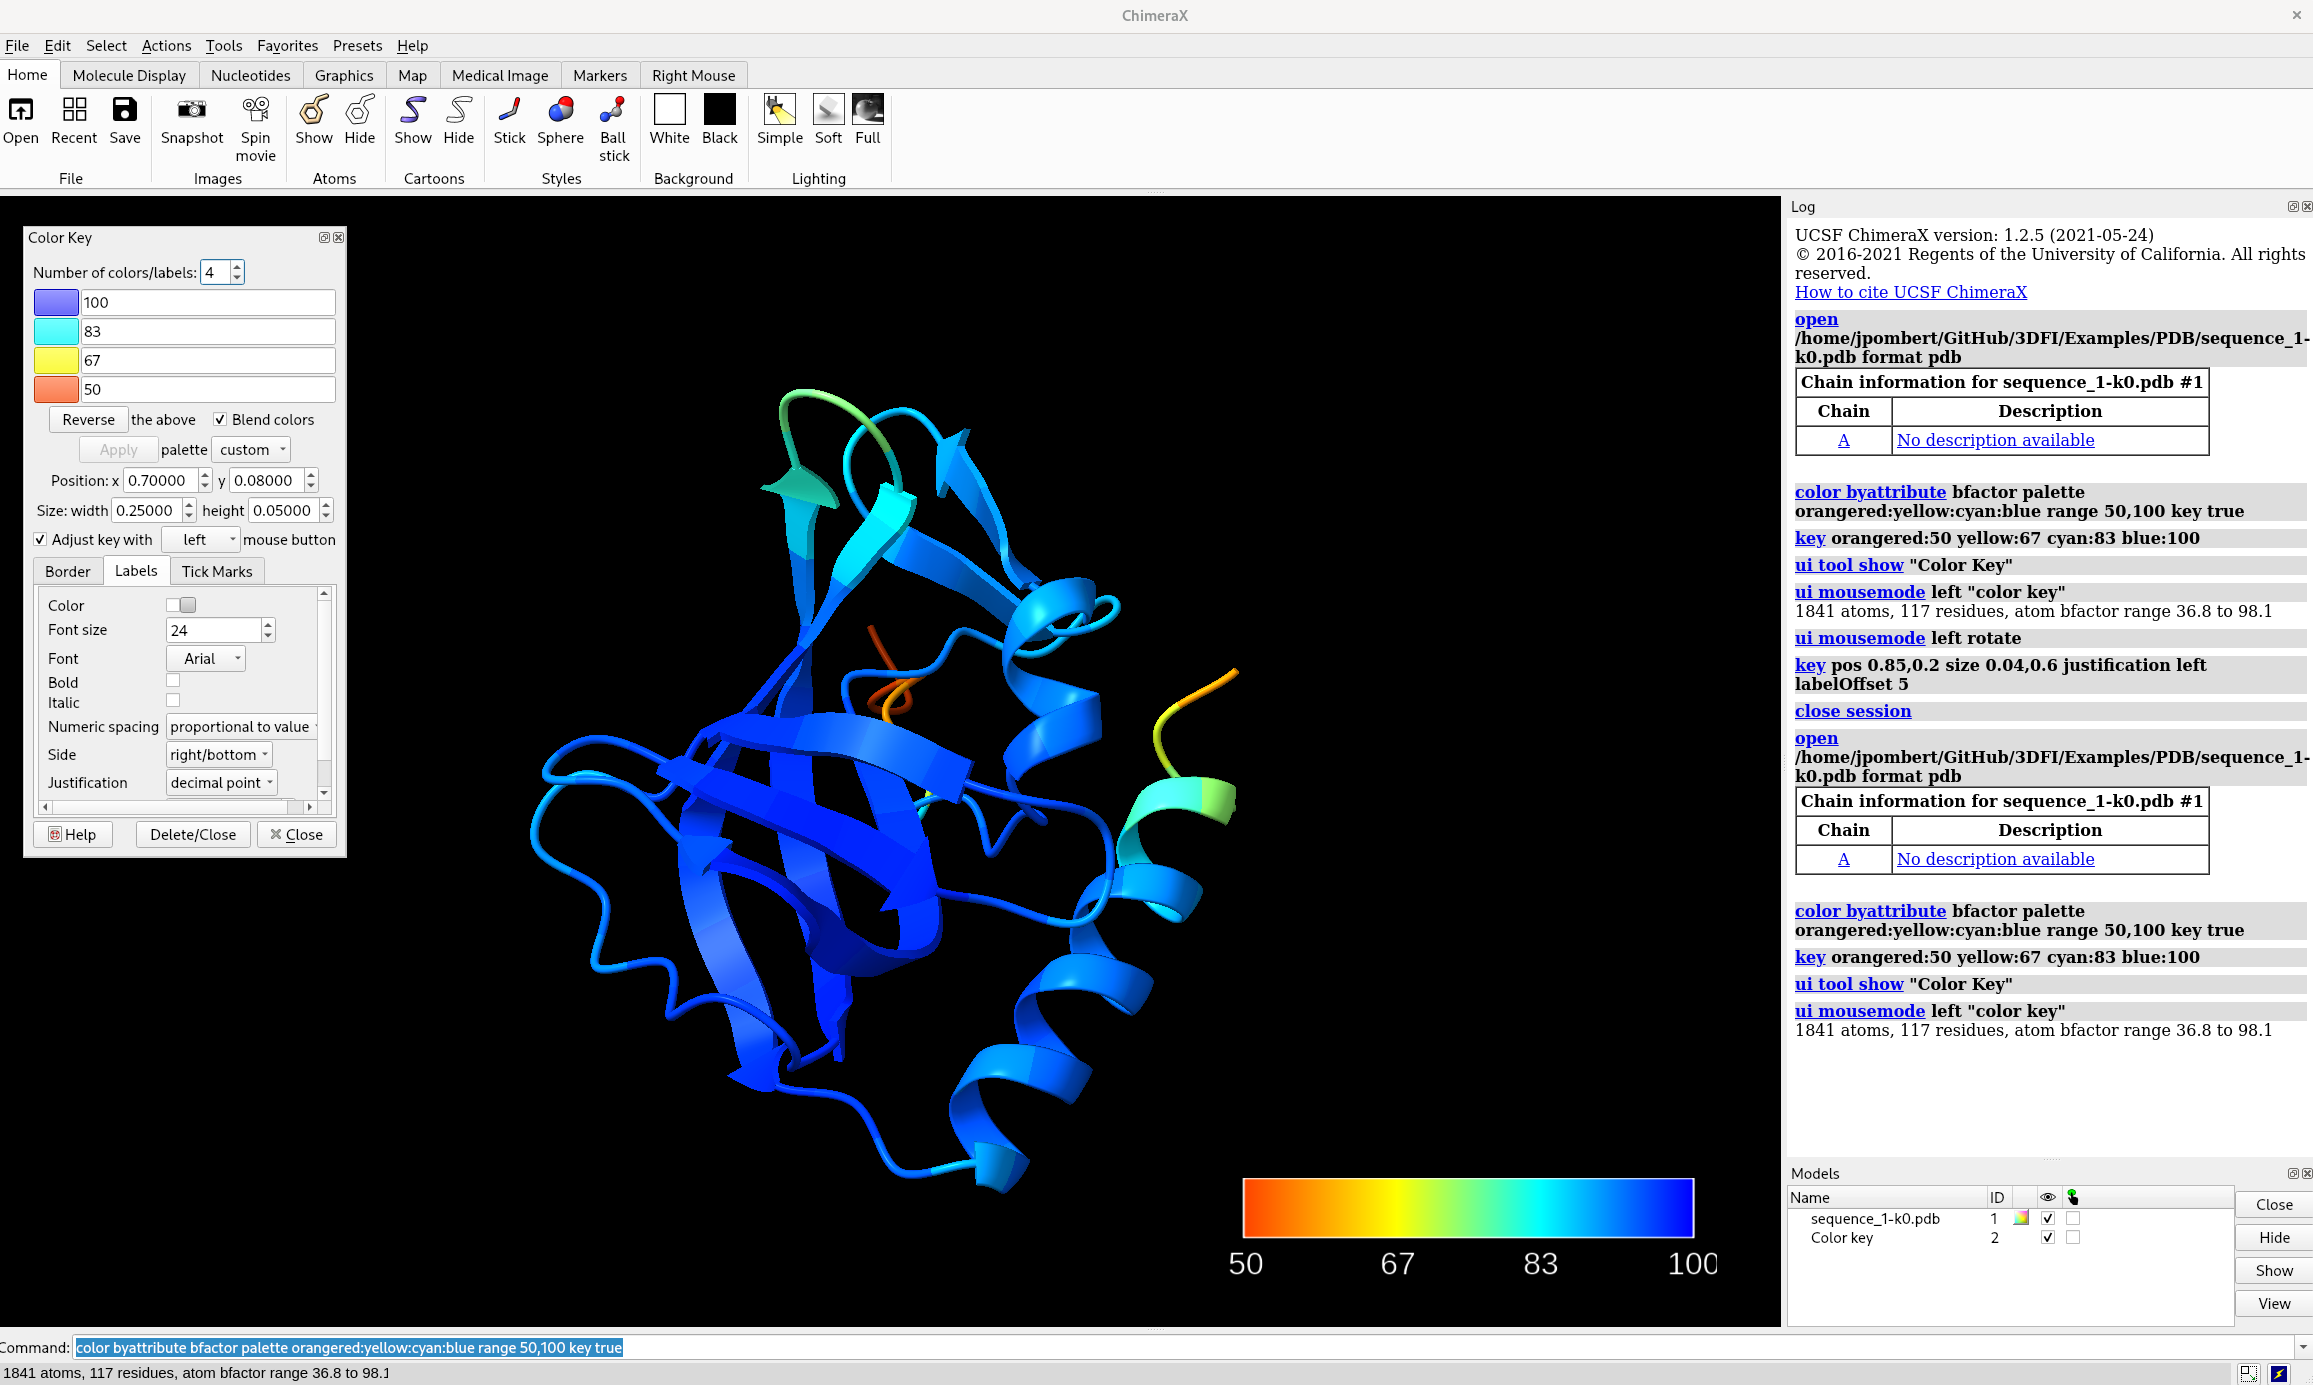The image size is (2313, 1385).
Task: Open the Favorites menu
Action: pyautogui.click(x=287, y=45)
